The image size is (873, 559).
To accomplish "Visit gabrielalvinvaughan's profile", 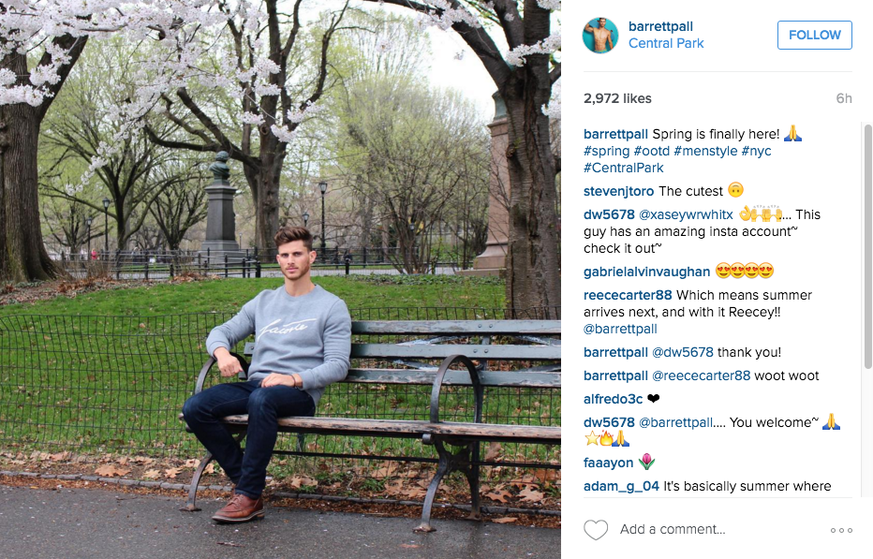I will (x=647, y=272).
